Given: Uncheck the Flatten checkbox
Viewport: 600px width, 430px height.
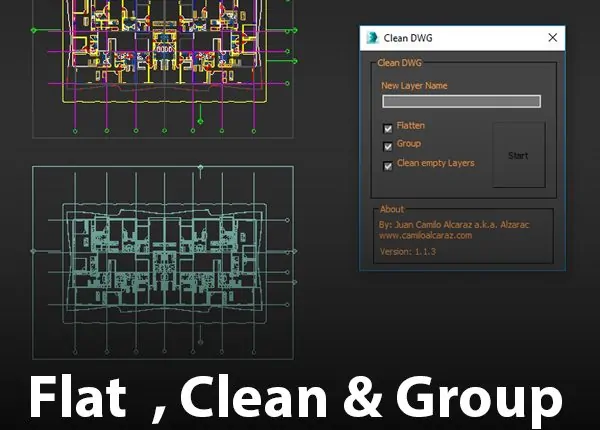Looking at the screenshot, I should point(387,128).
